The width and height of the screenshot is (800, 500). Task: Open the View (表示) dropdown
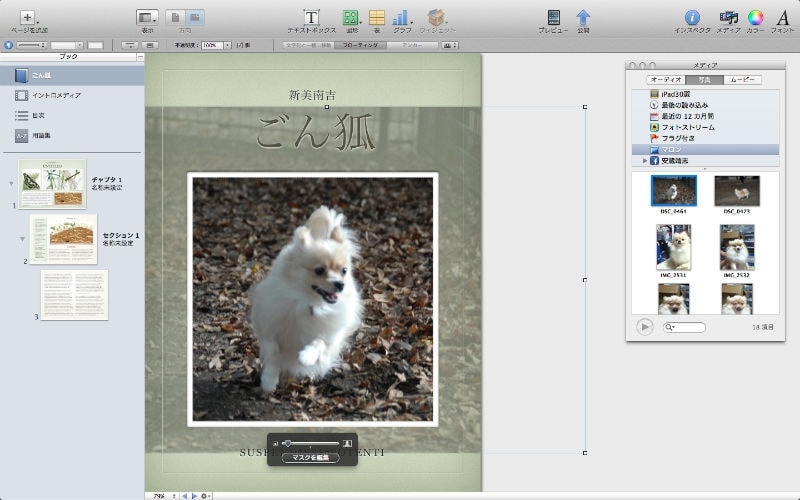147,17
